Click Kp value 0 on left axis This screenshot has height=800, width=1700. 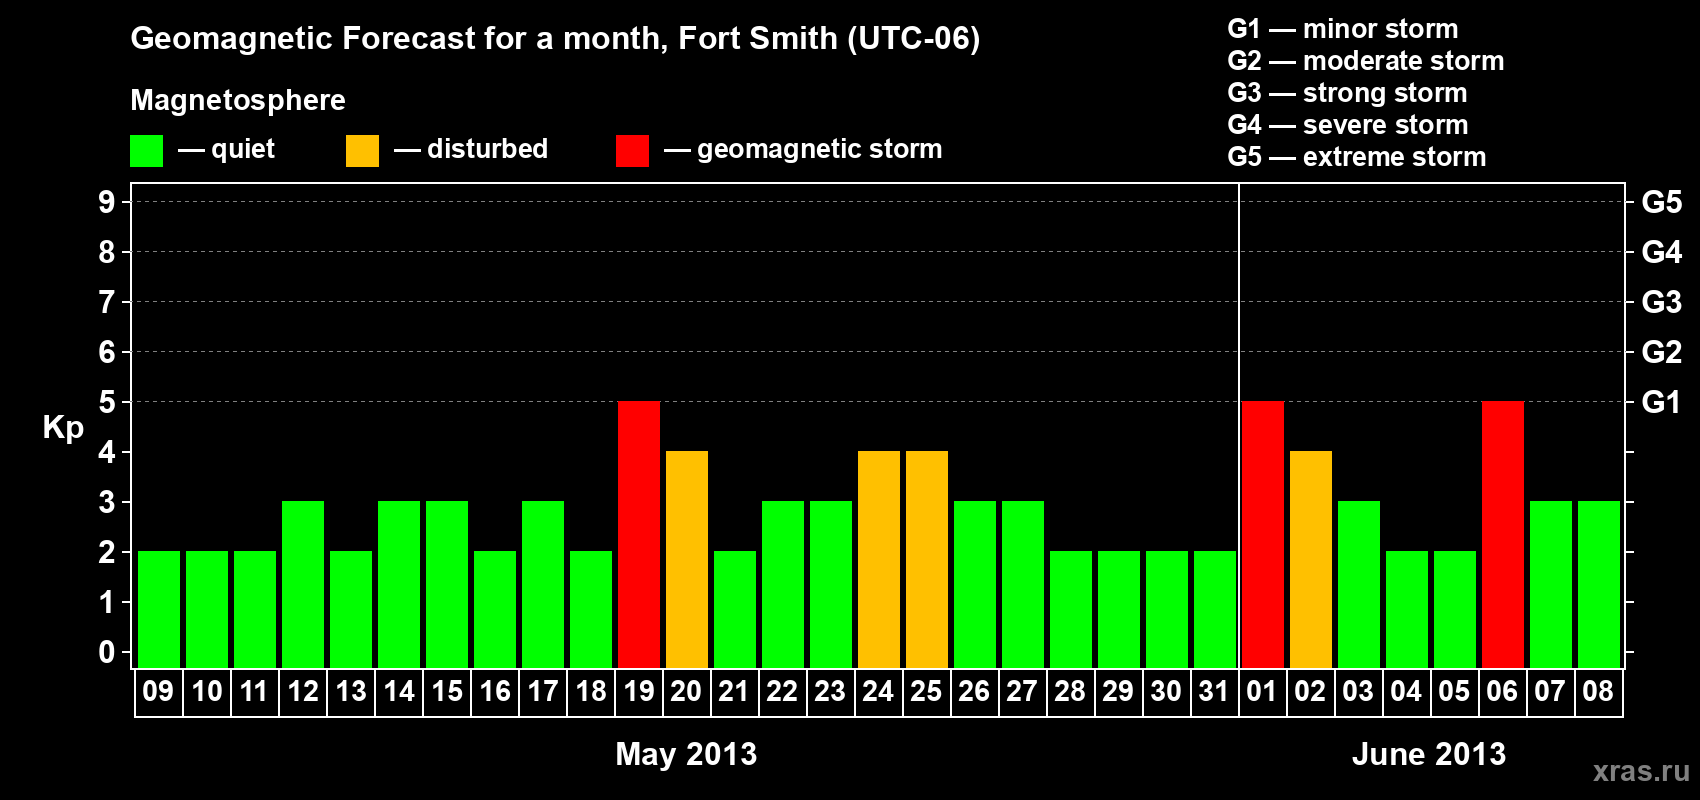[107, 652]
